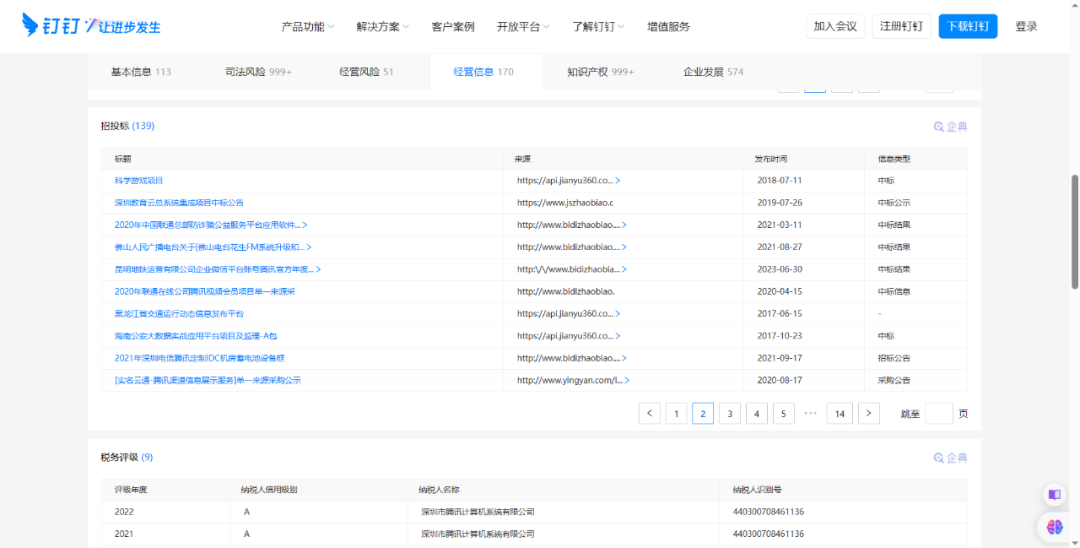Expand the 解决方案 menu
Image resolution: width=1080 pixels, height=548 pixels.
(382, 27)
